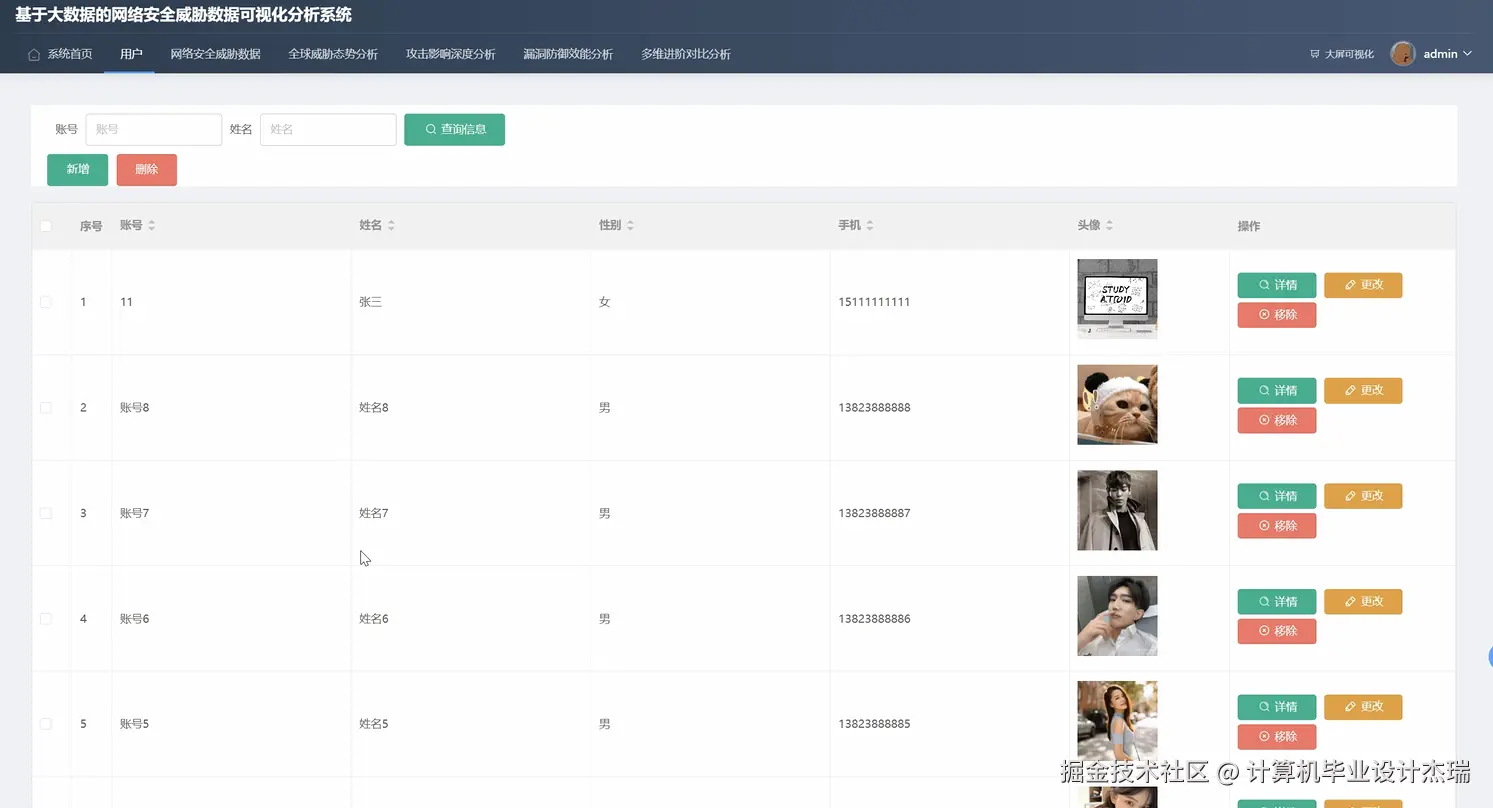Click 更改 for user 账号5
This screenshot has width=1493, height=808.
pyautogui.click(x=1363, y=707)
